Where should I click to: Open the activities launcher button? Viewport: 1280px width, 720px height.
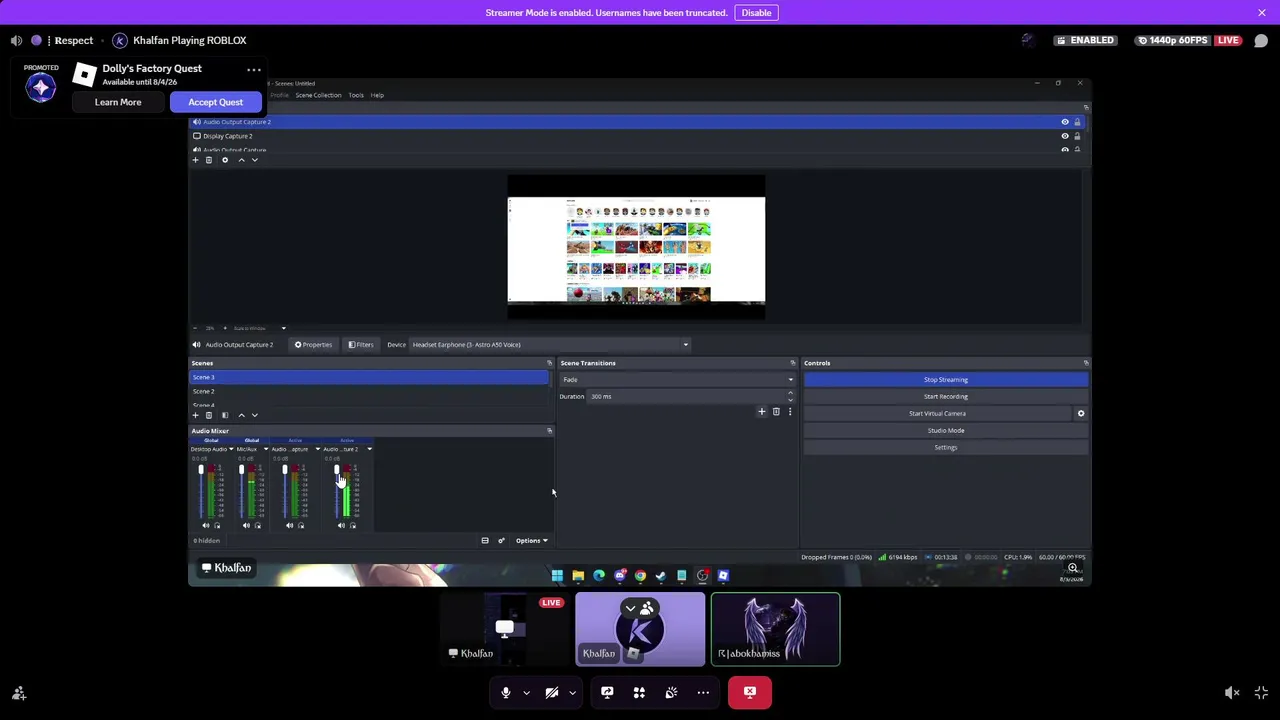click(x=639, y=692)
